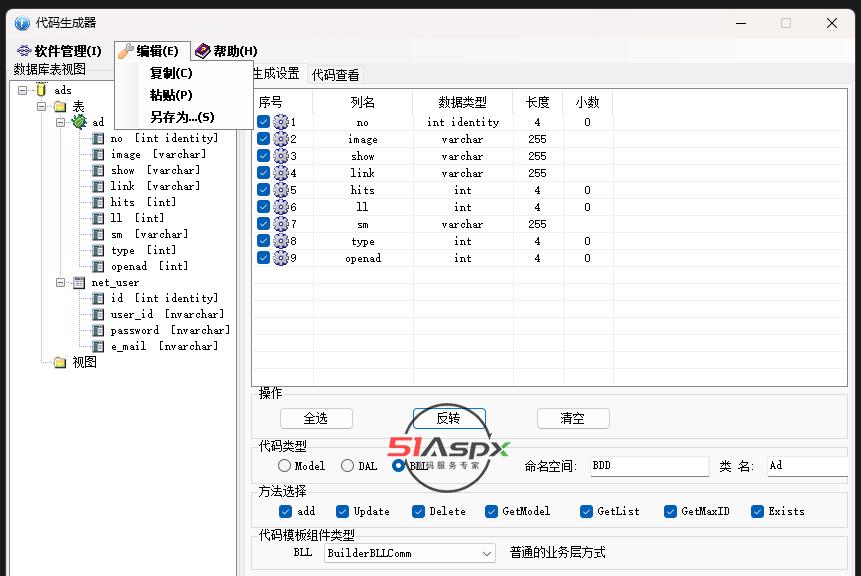Click column icon beside image [varchar]

(x=98, y=154)
